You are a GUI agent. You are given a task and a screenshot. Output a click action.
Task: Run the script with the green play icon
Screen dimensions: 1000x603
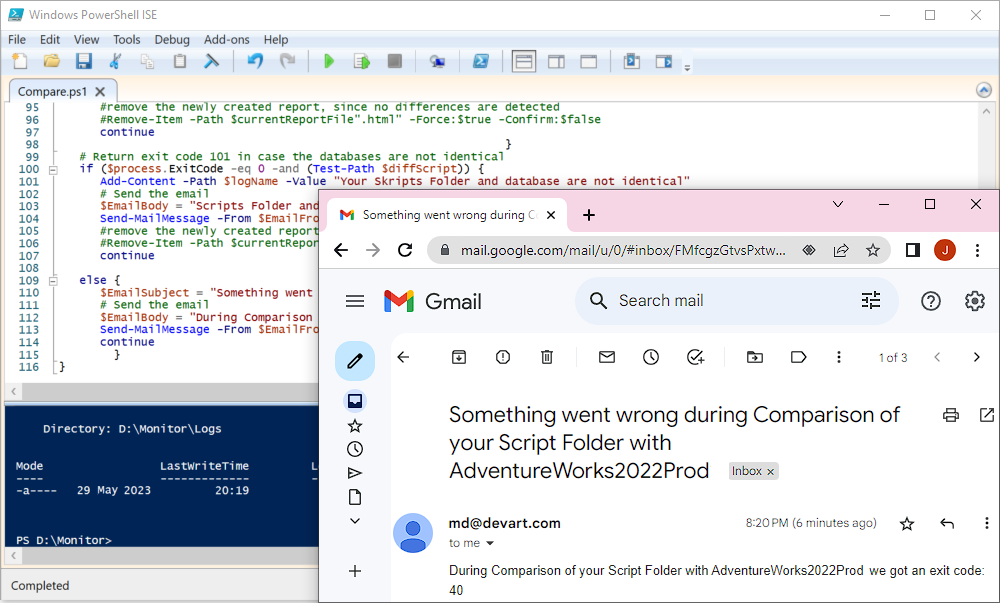[x=329, y=61]
